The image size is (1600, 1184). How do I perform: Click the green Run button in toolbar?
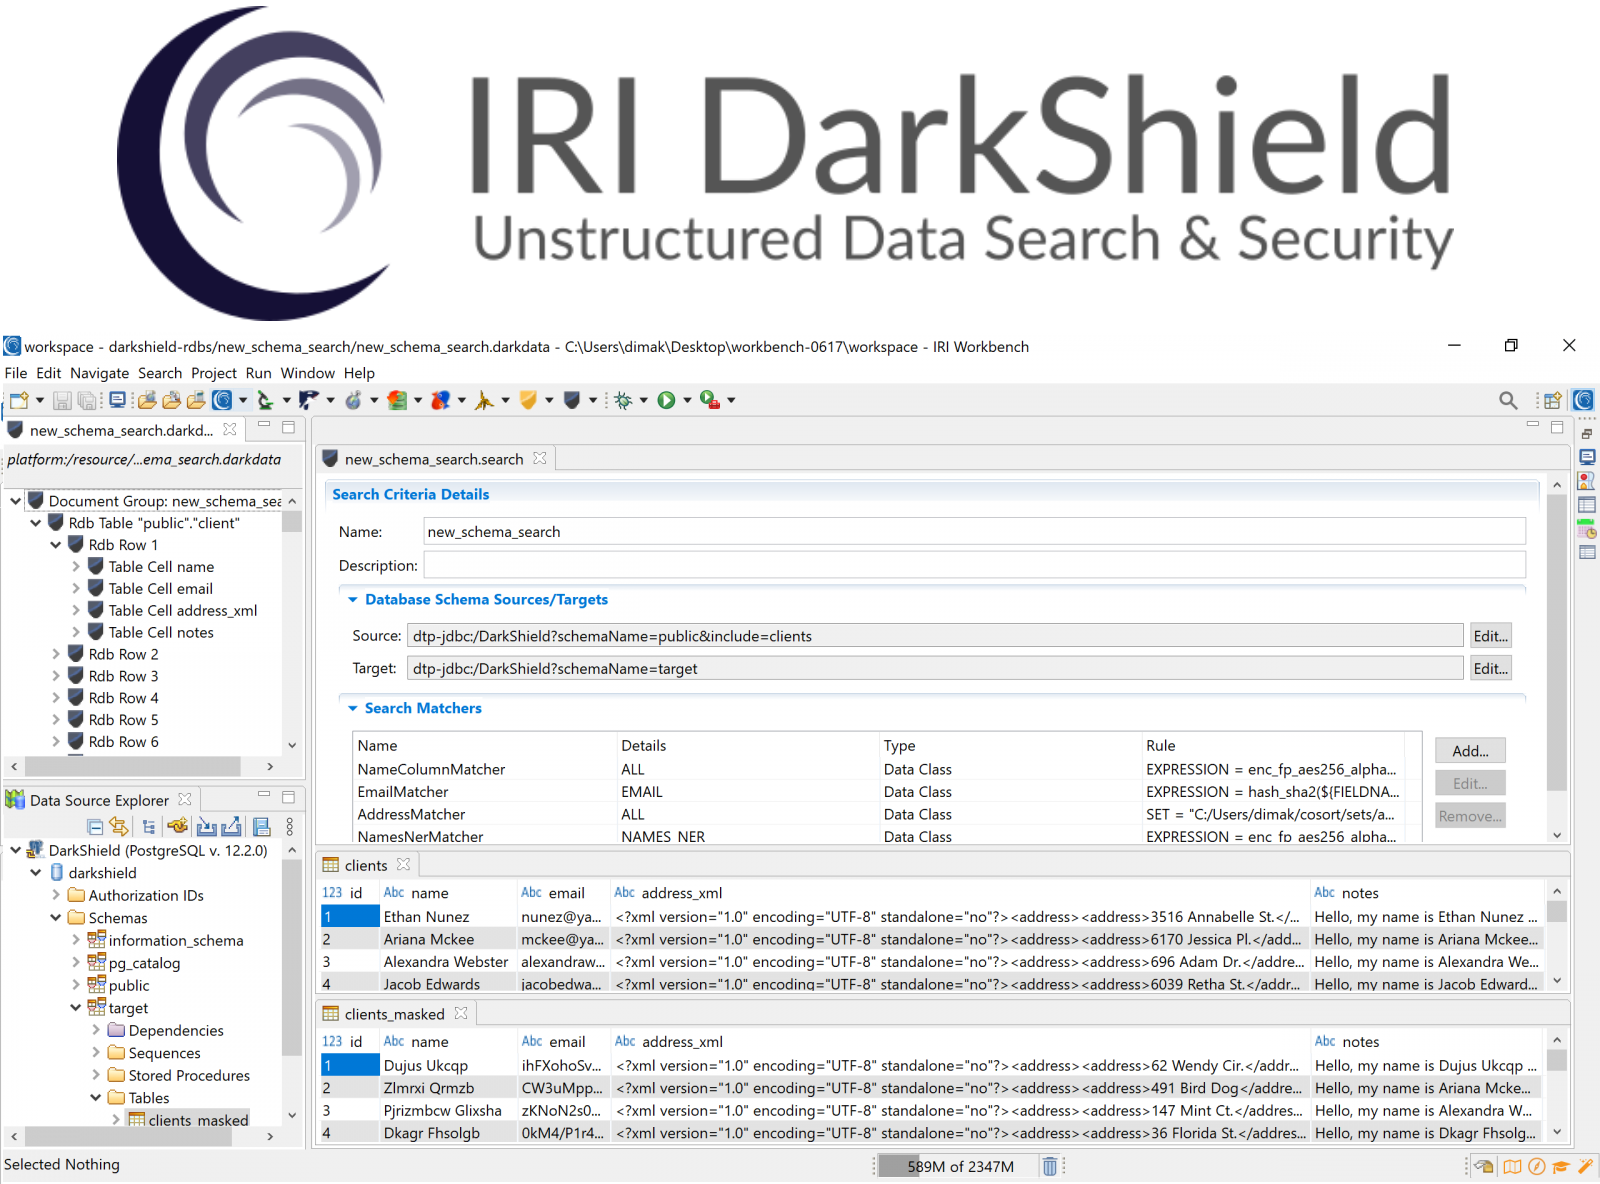[666, 401]
